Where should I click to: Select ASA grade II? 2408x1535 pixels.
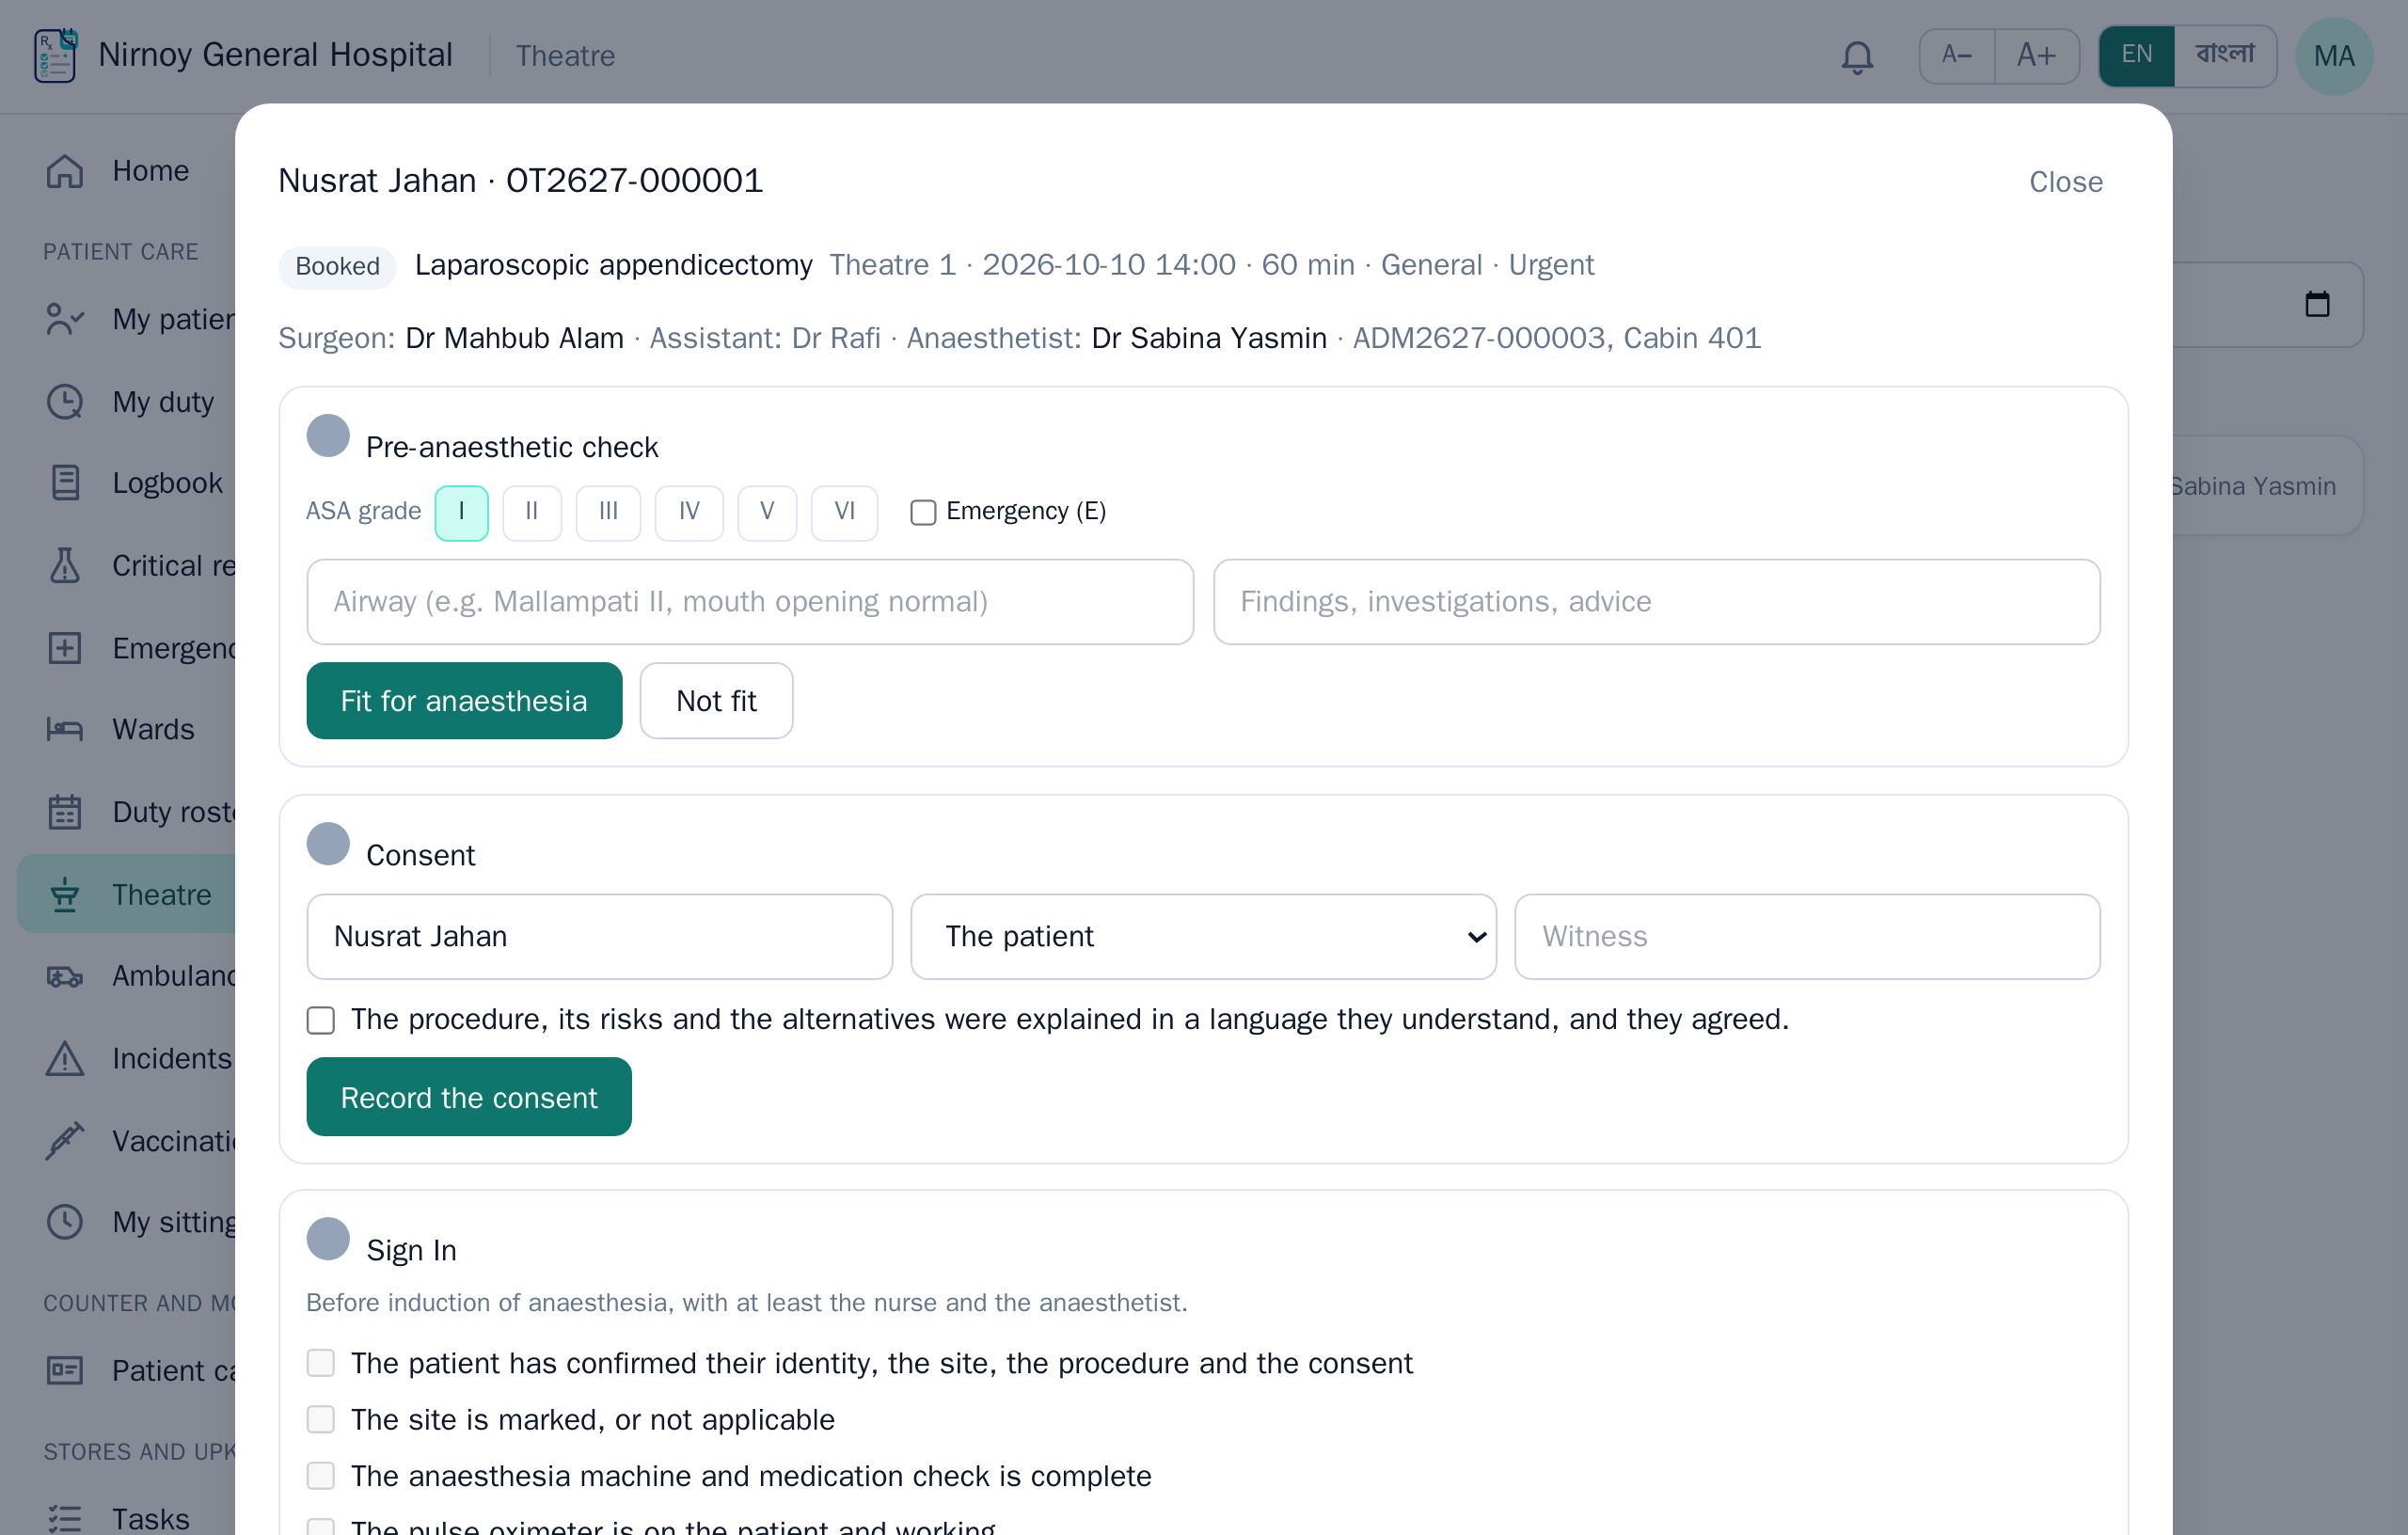click(532, 513)
